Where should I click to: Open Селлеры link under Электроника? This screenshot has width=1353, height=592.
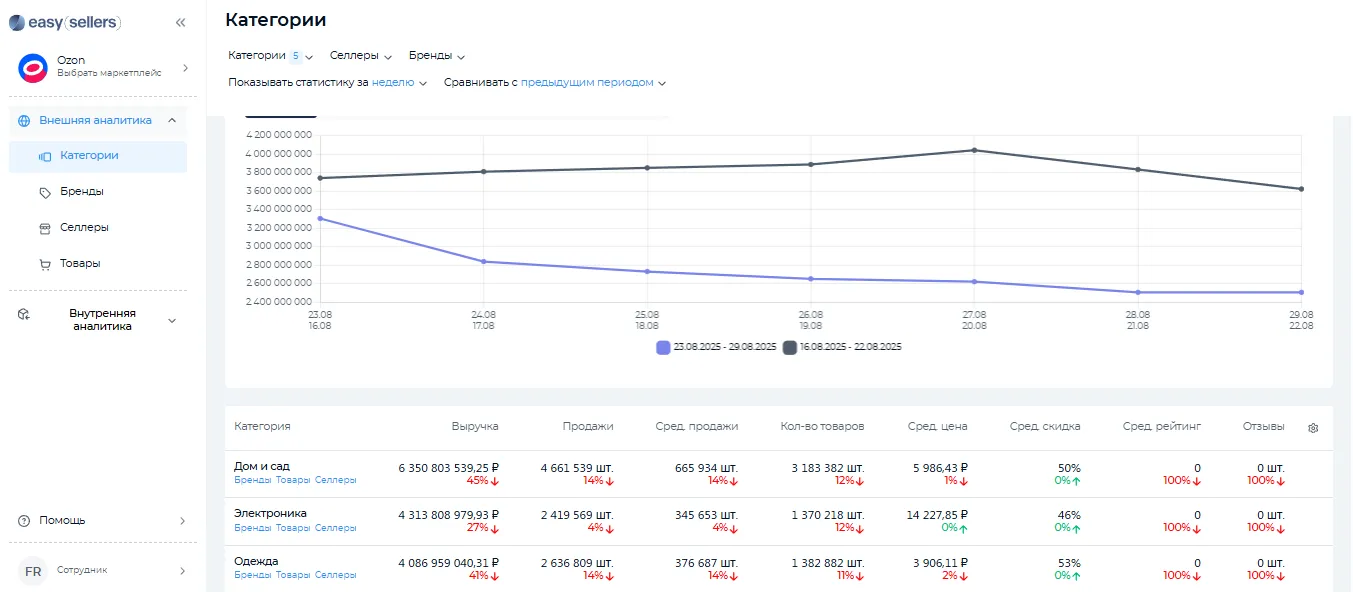(x=335, y=527)
